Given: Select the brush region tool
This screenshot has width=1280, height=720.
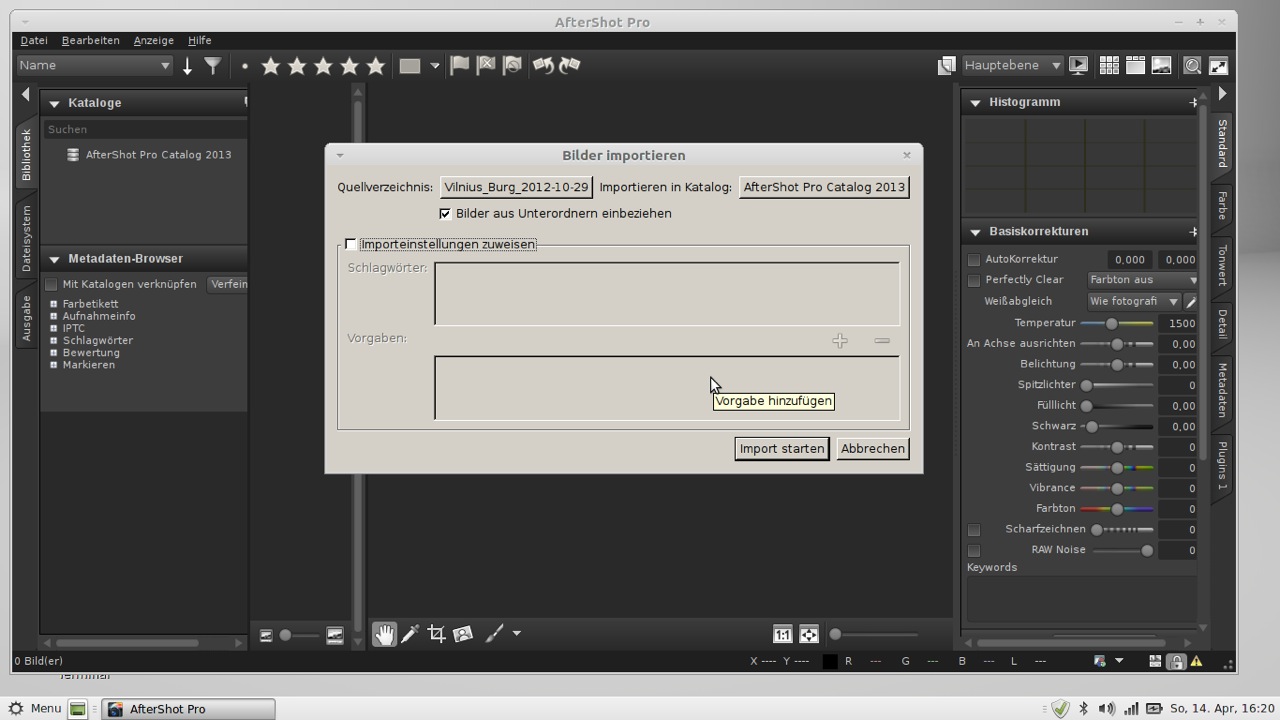Looking at the screenshot, I should tap(495, 634).
